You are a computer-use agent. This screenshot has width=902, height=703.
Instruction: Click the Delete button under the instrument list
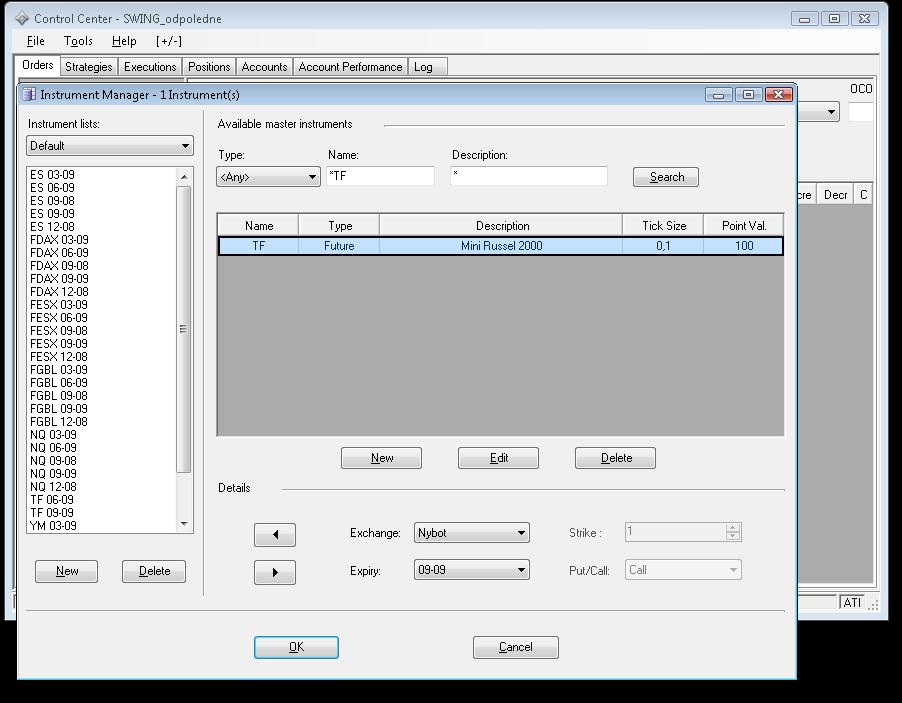[x=154, y=571]
